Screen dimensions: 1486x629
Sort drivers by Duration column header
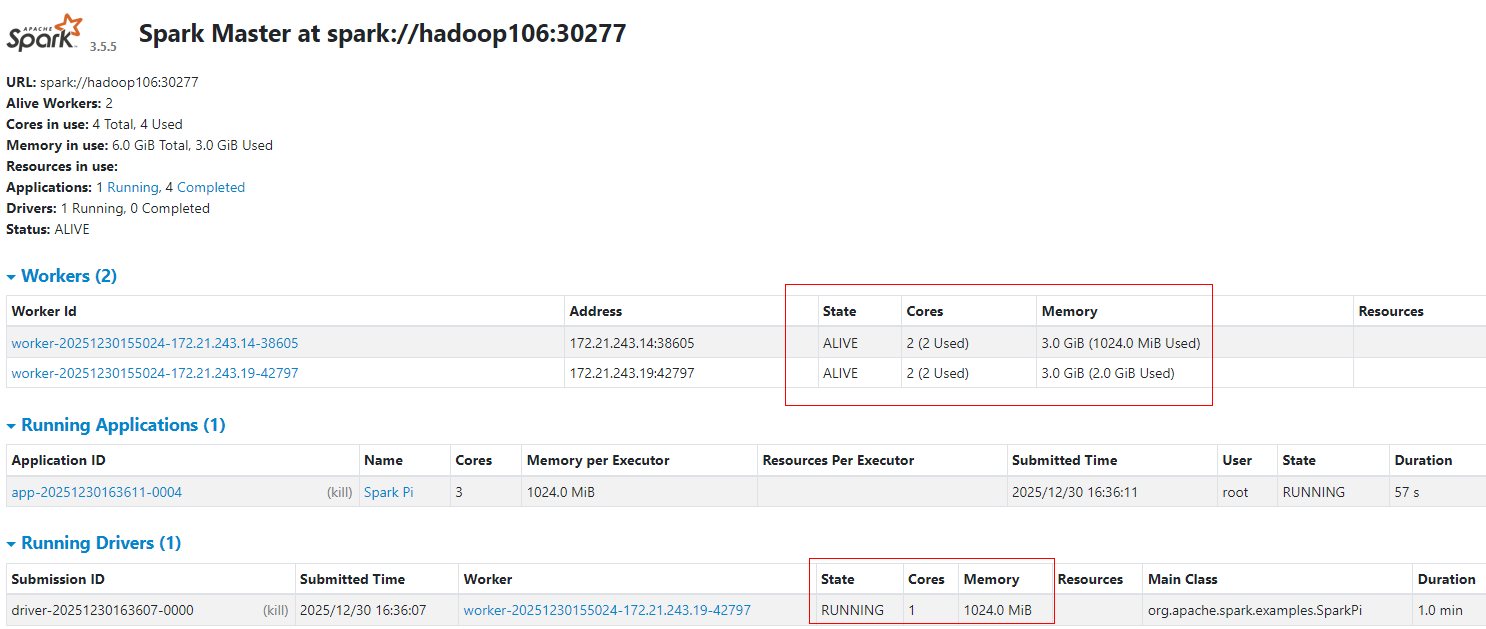tap(1446, 579)
